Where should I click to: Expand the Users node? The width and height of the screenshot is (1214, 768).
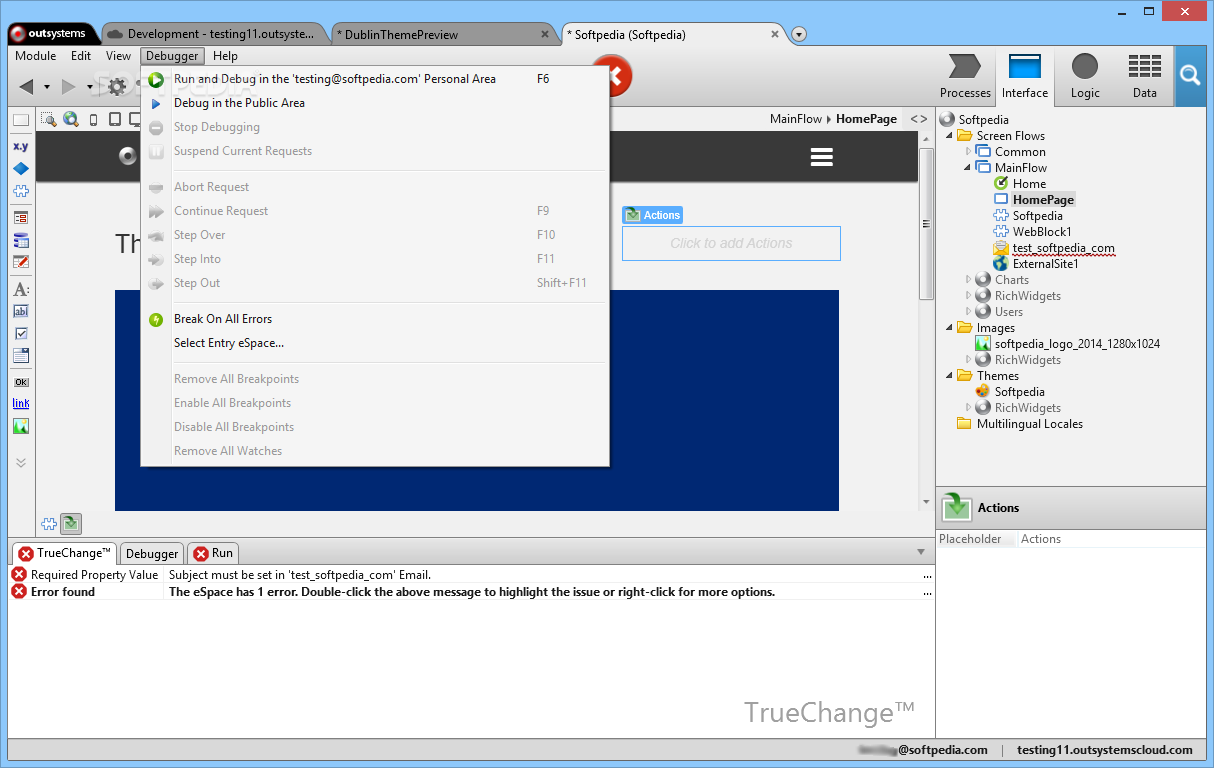click(967, 312)
